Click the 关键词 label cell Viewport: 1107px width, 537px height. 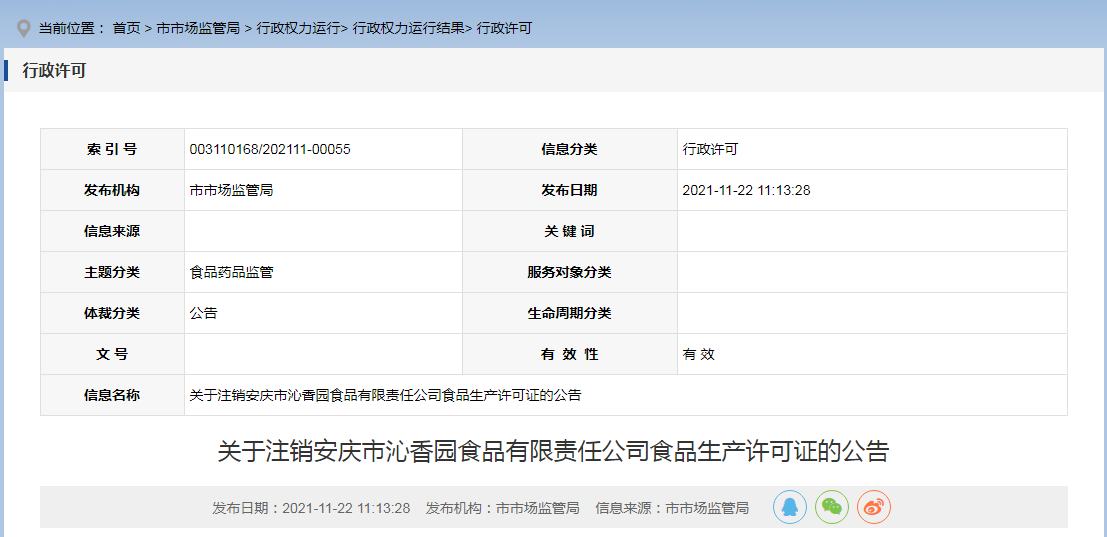tap(570, 231)
